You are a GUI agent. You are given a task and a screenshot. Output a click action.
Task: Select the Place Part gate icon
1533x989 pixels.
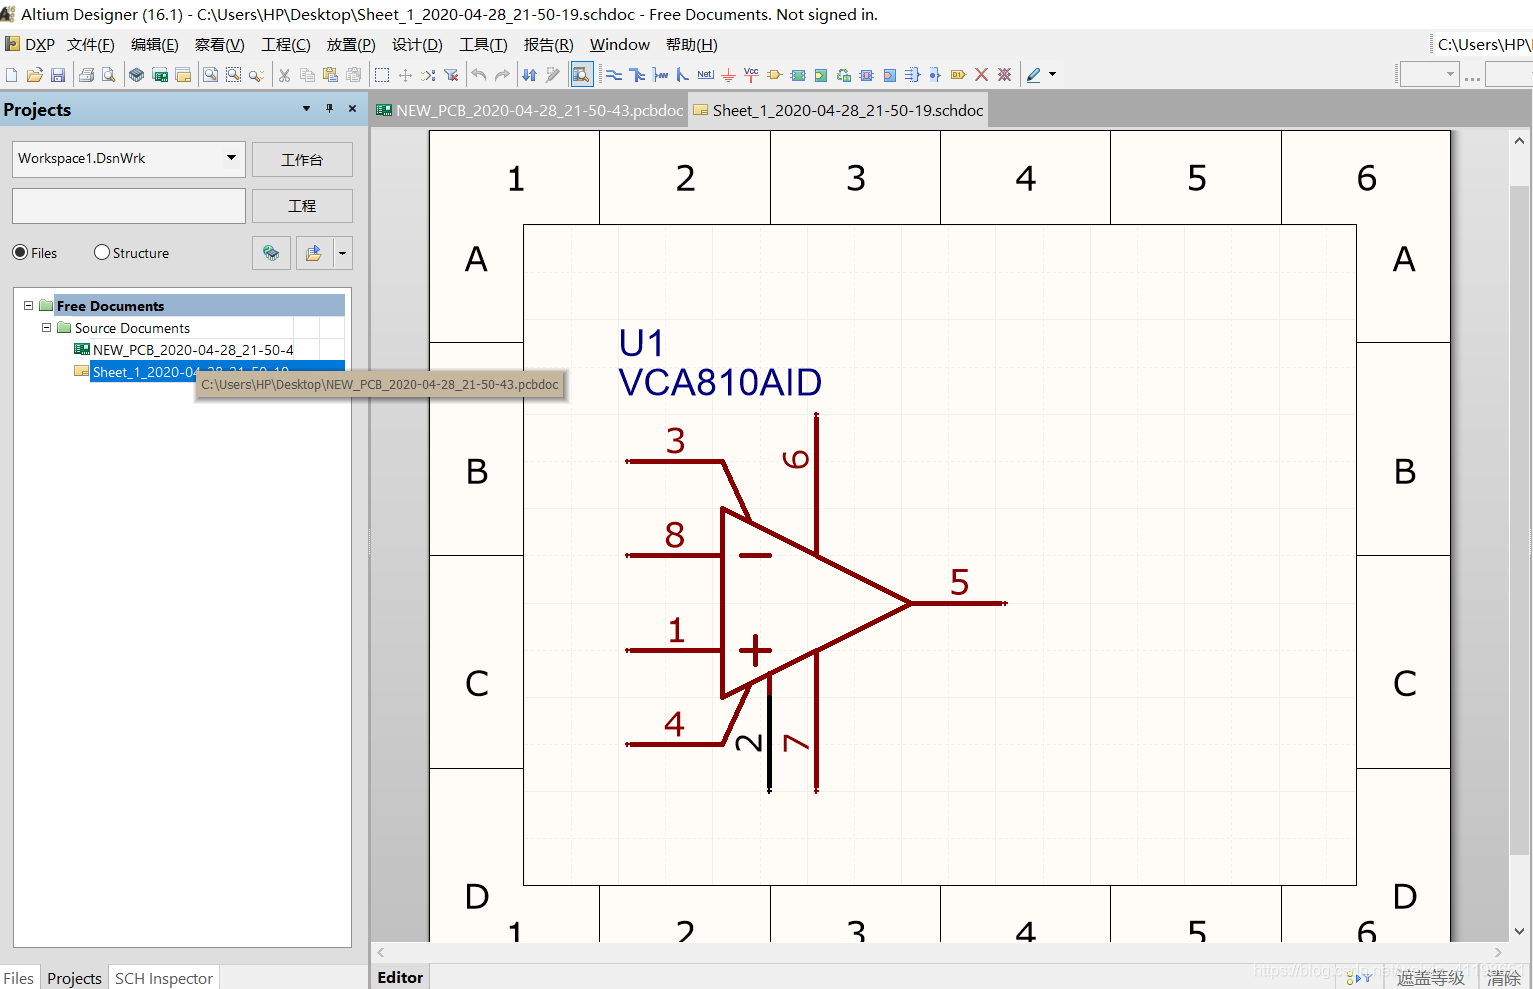coord(774,75)
